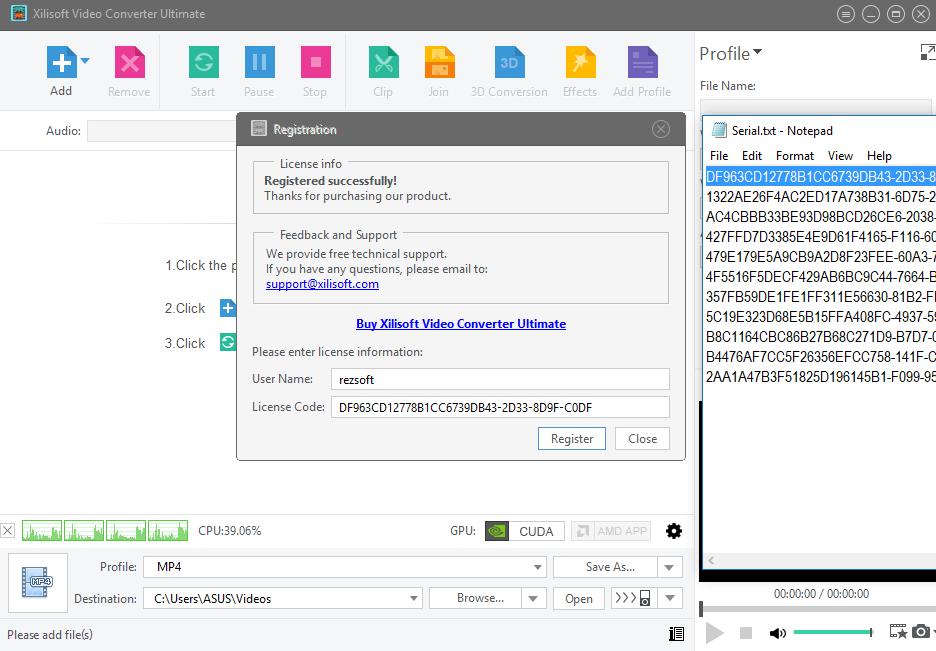The height and width of the screenshot is (651, 936).
Task: Click the Remove toolbar icon
Action: point(130,62)
